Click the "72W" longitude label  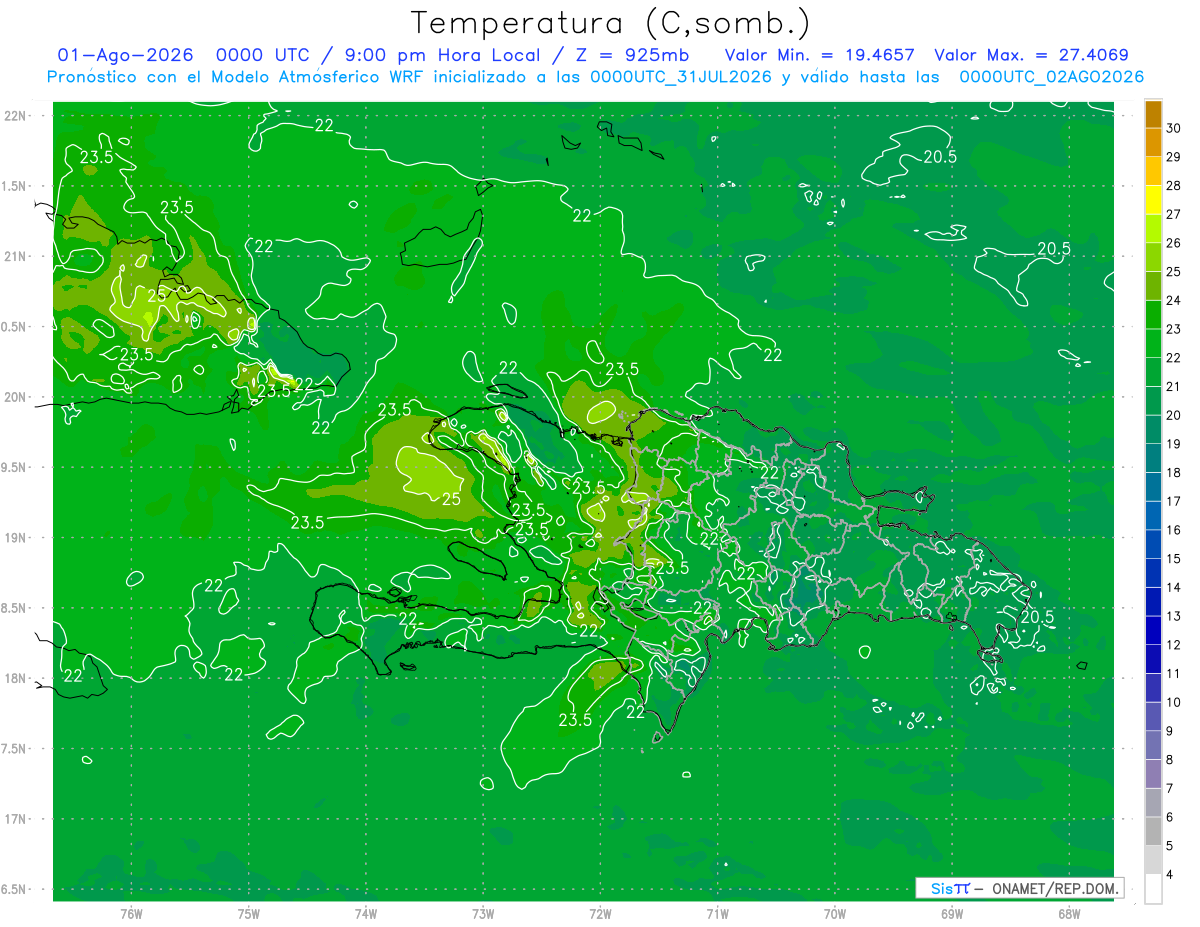pos(601,914)
